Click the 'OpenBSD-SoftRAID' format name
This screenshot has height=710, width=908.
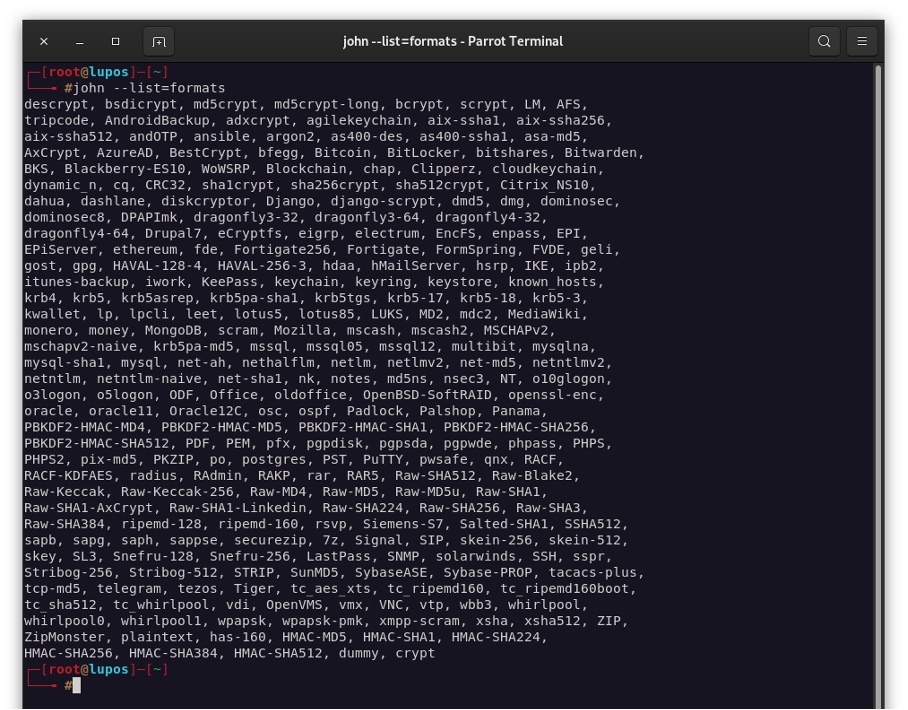tap(427, 395)
